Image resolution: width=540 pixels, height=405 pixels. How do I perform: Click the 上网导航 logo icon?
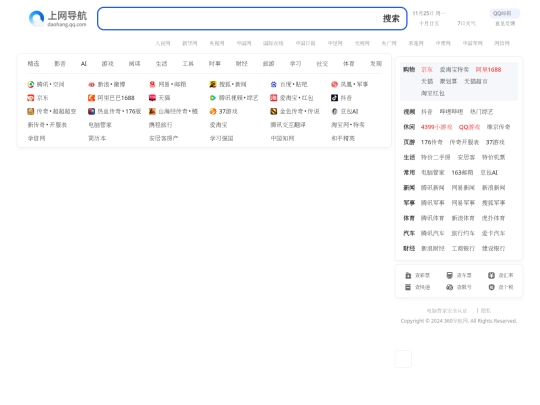point(37,18)
